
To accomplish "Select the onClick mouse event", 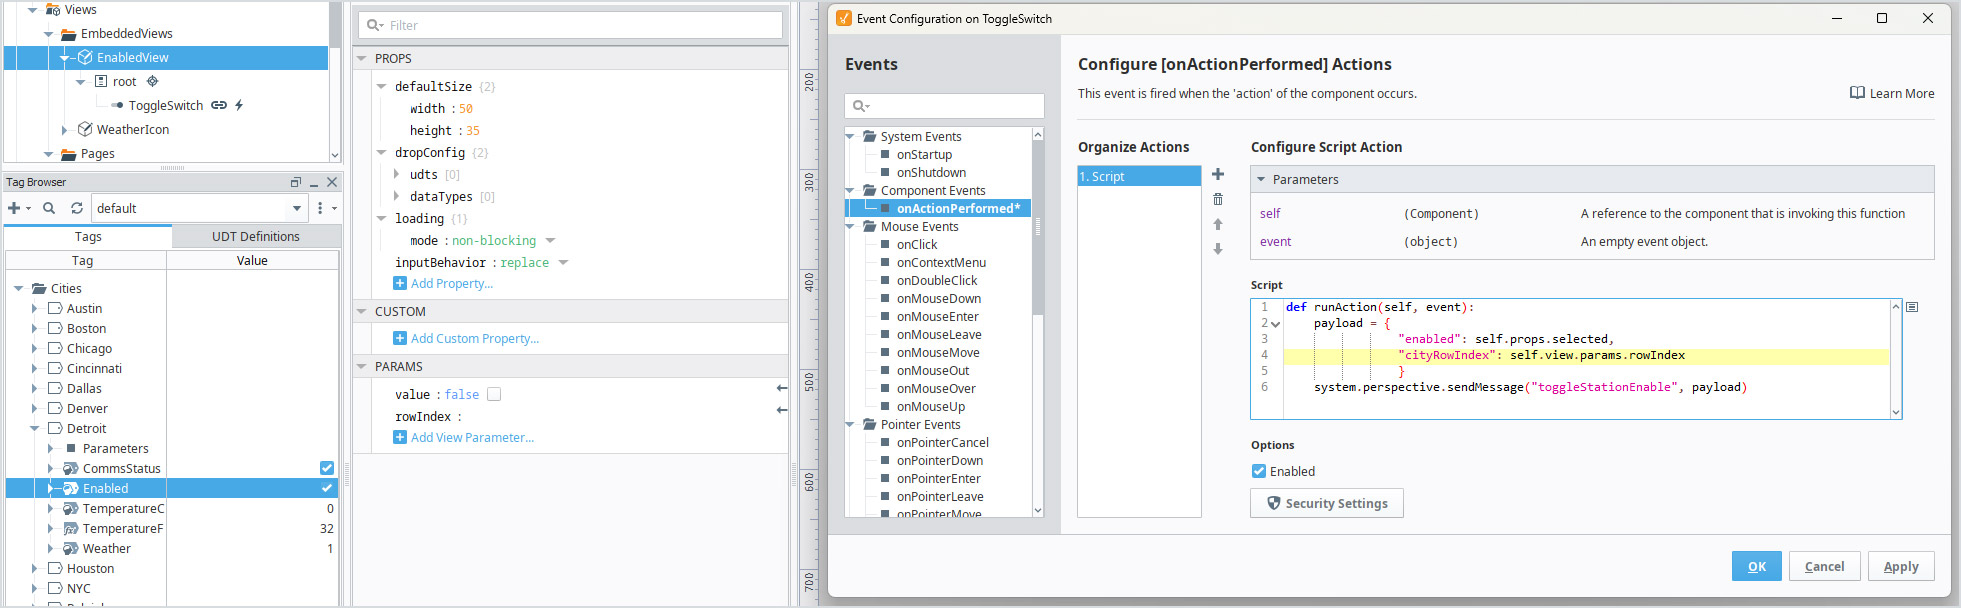I will (x=916, y=244).
